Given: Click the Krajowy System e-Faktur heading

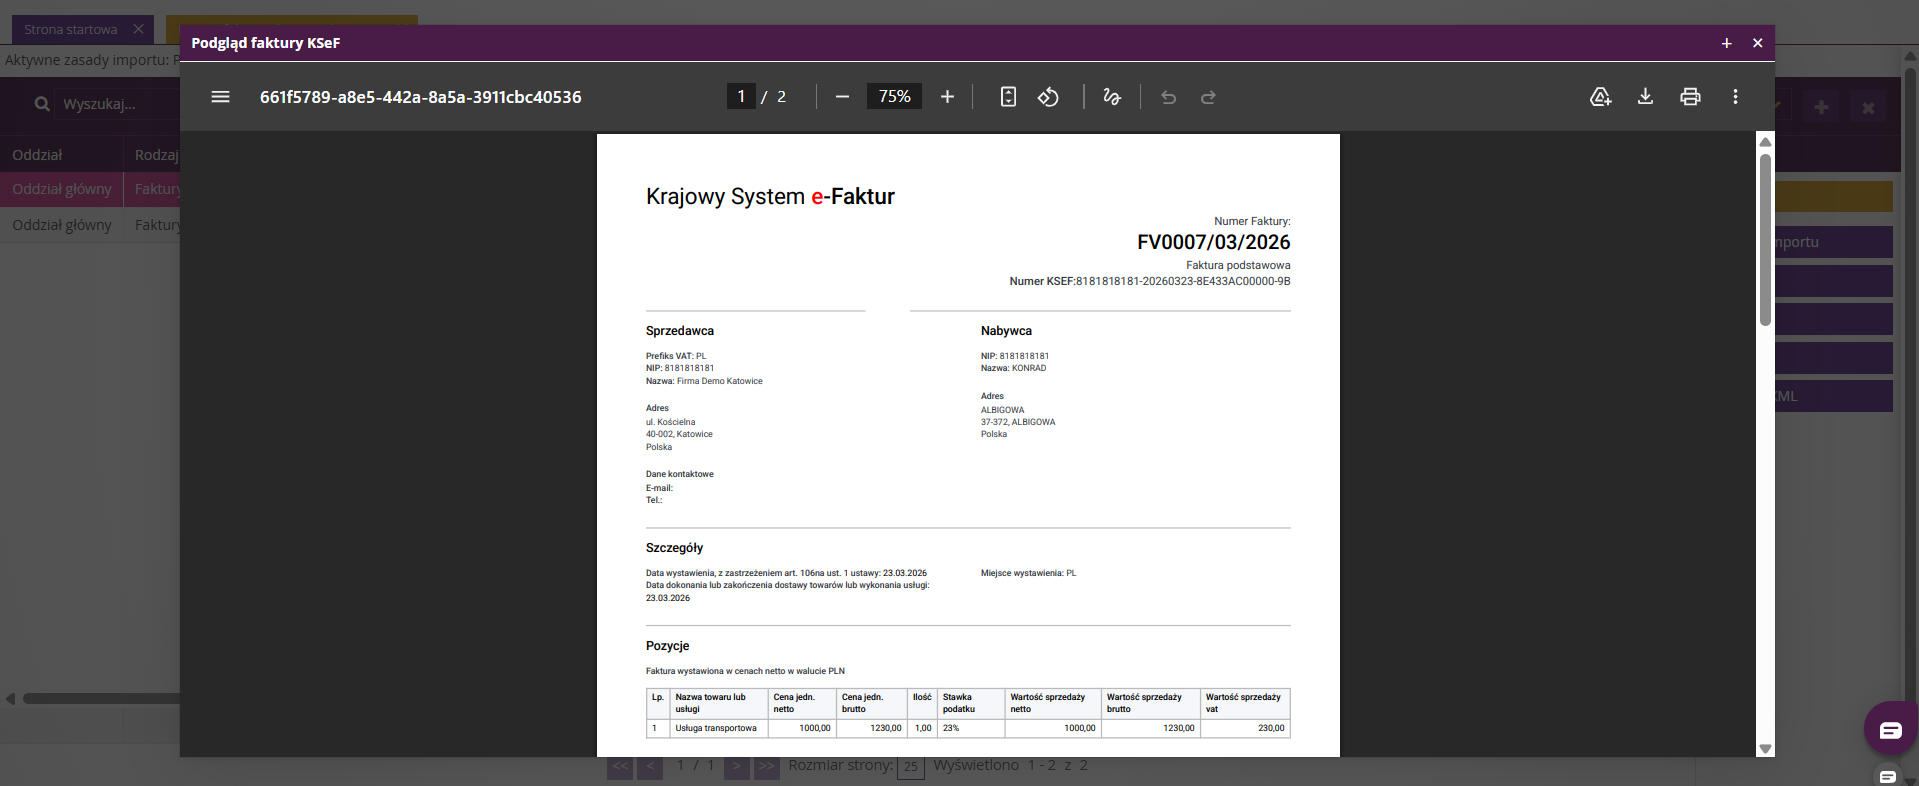Looking at the screenshot, I should (x=770, y=196).
